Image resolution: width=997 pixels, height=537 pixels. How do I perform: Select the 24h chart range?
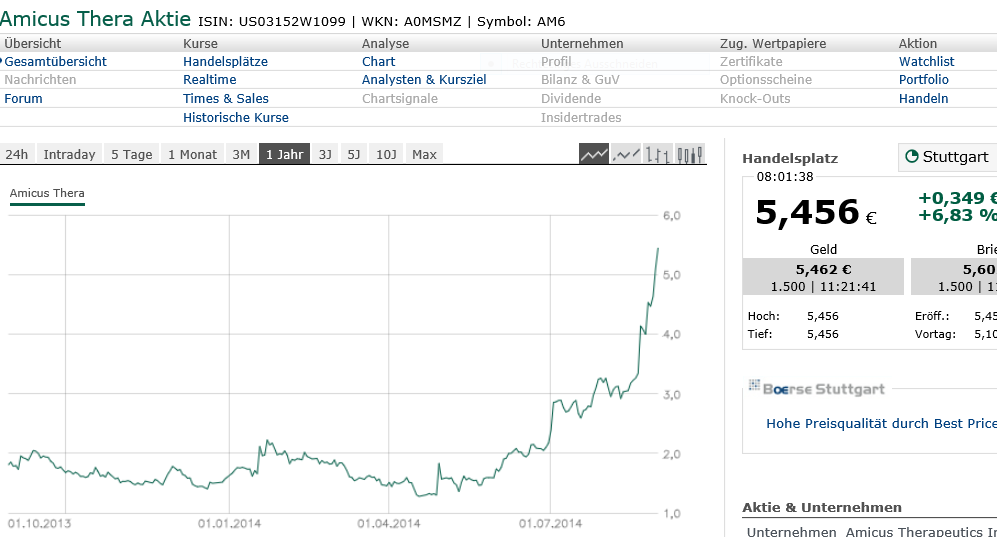17,154
